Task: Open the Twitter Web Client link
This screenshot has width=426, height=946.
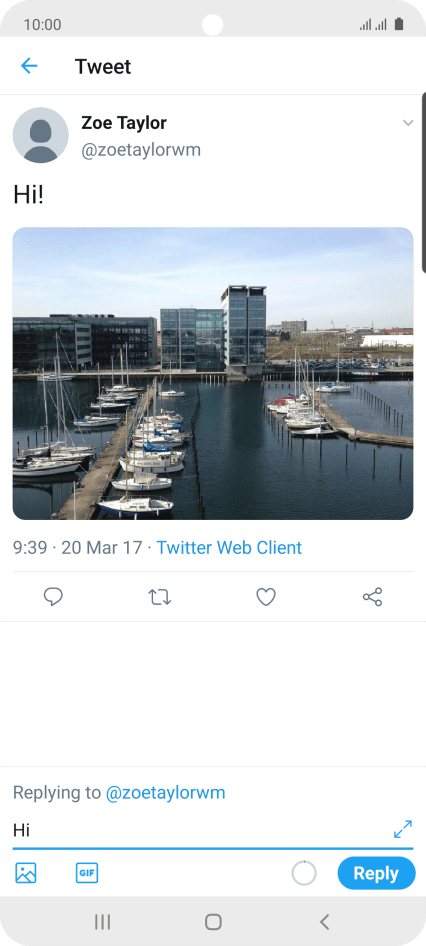Action: click(x=229, y=548)
